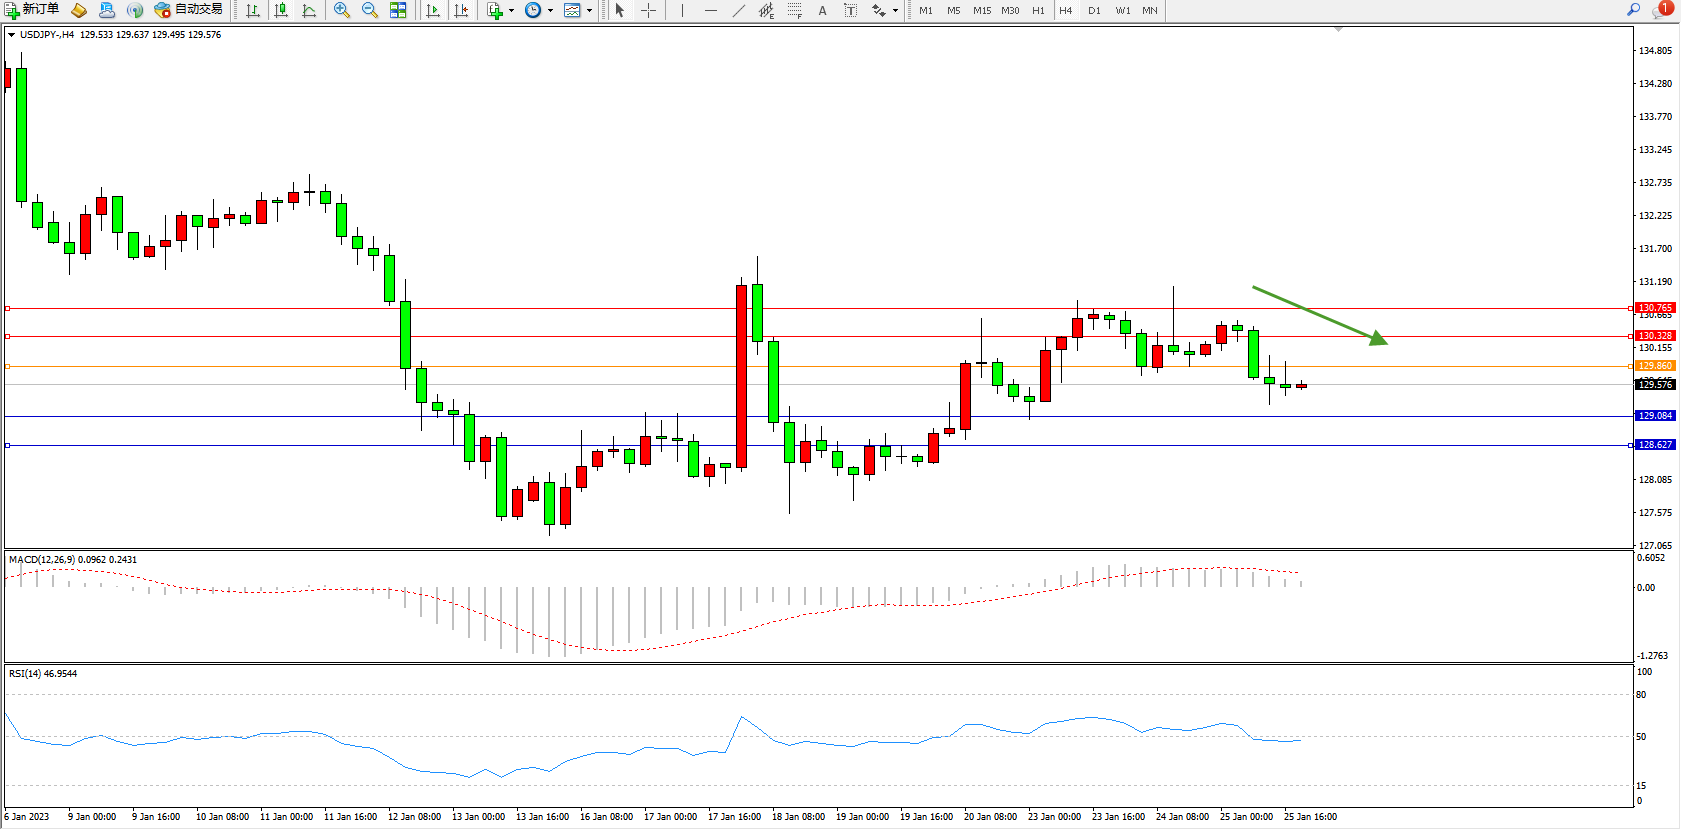Switch chart to bar chart style
Viewport: 1681px width, 830px height.
253,10
